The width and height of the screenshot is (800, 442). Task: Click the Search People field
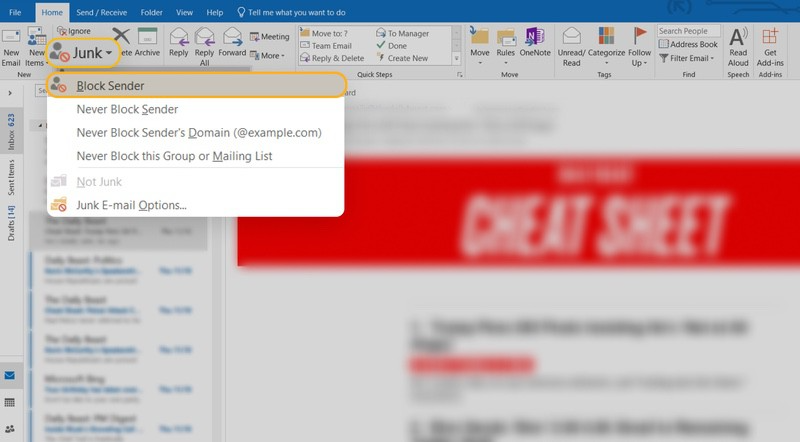click(x=688, y=31)
